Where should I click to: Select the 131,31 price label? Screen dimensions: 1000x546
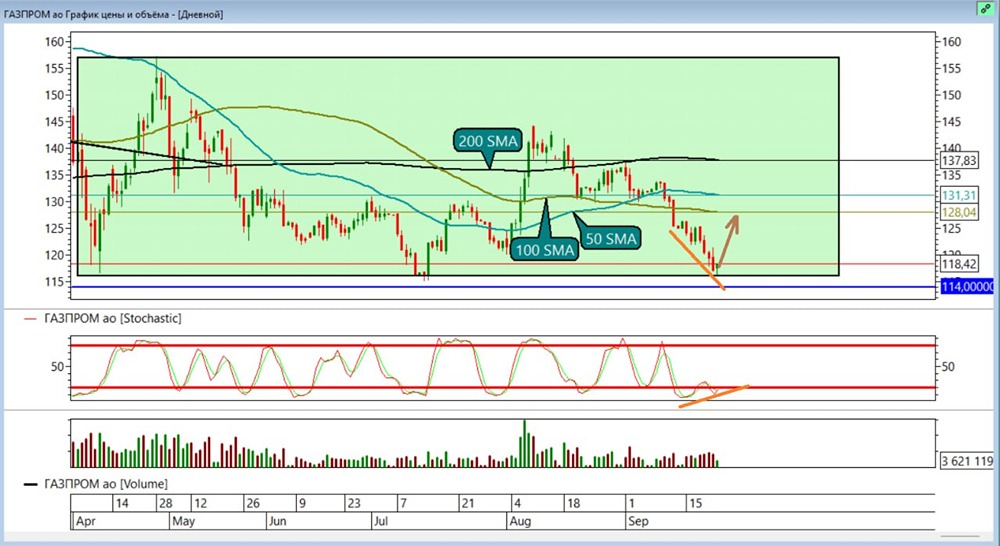[959, 195]
